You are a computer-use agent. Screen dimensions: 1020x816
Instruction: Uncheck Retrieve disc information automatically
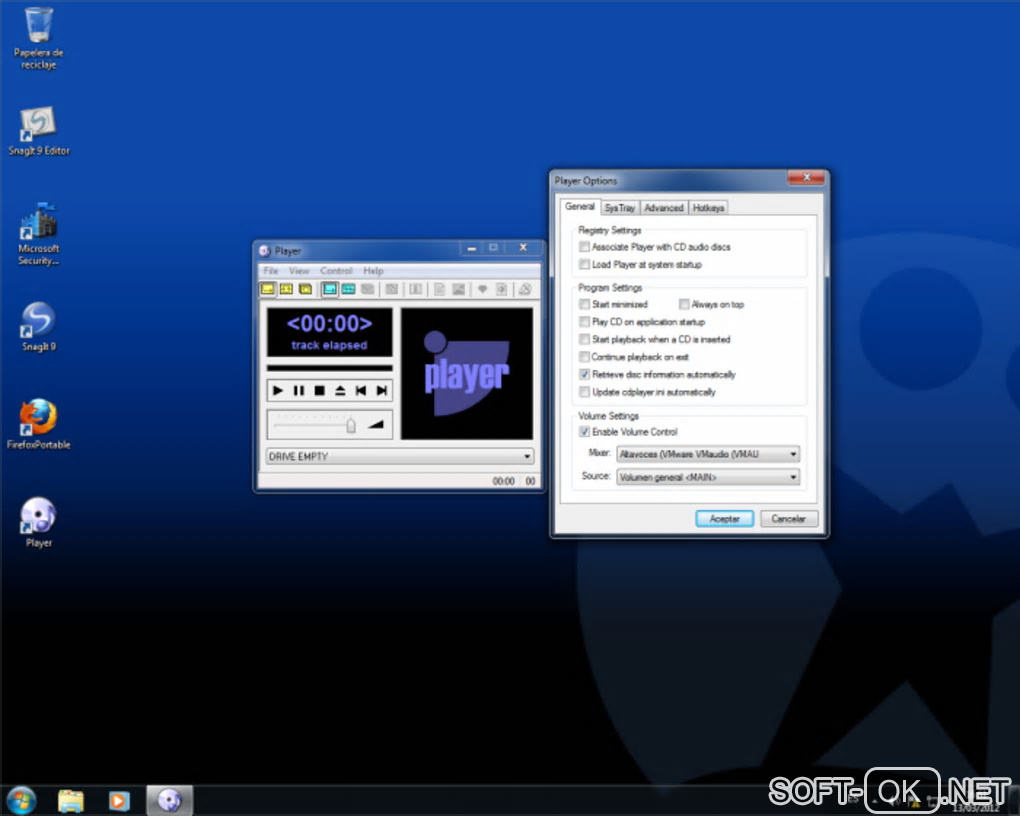(584, 375)
